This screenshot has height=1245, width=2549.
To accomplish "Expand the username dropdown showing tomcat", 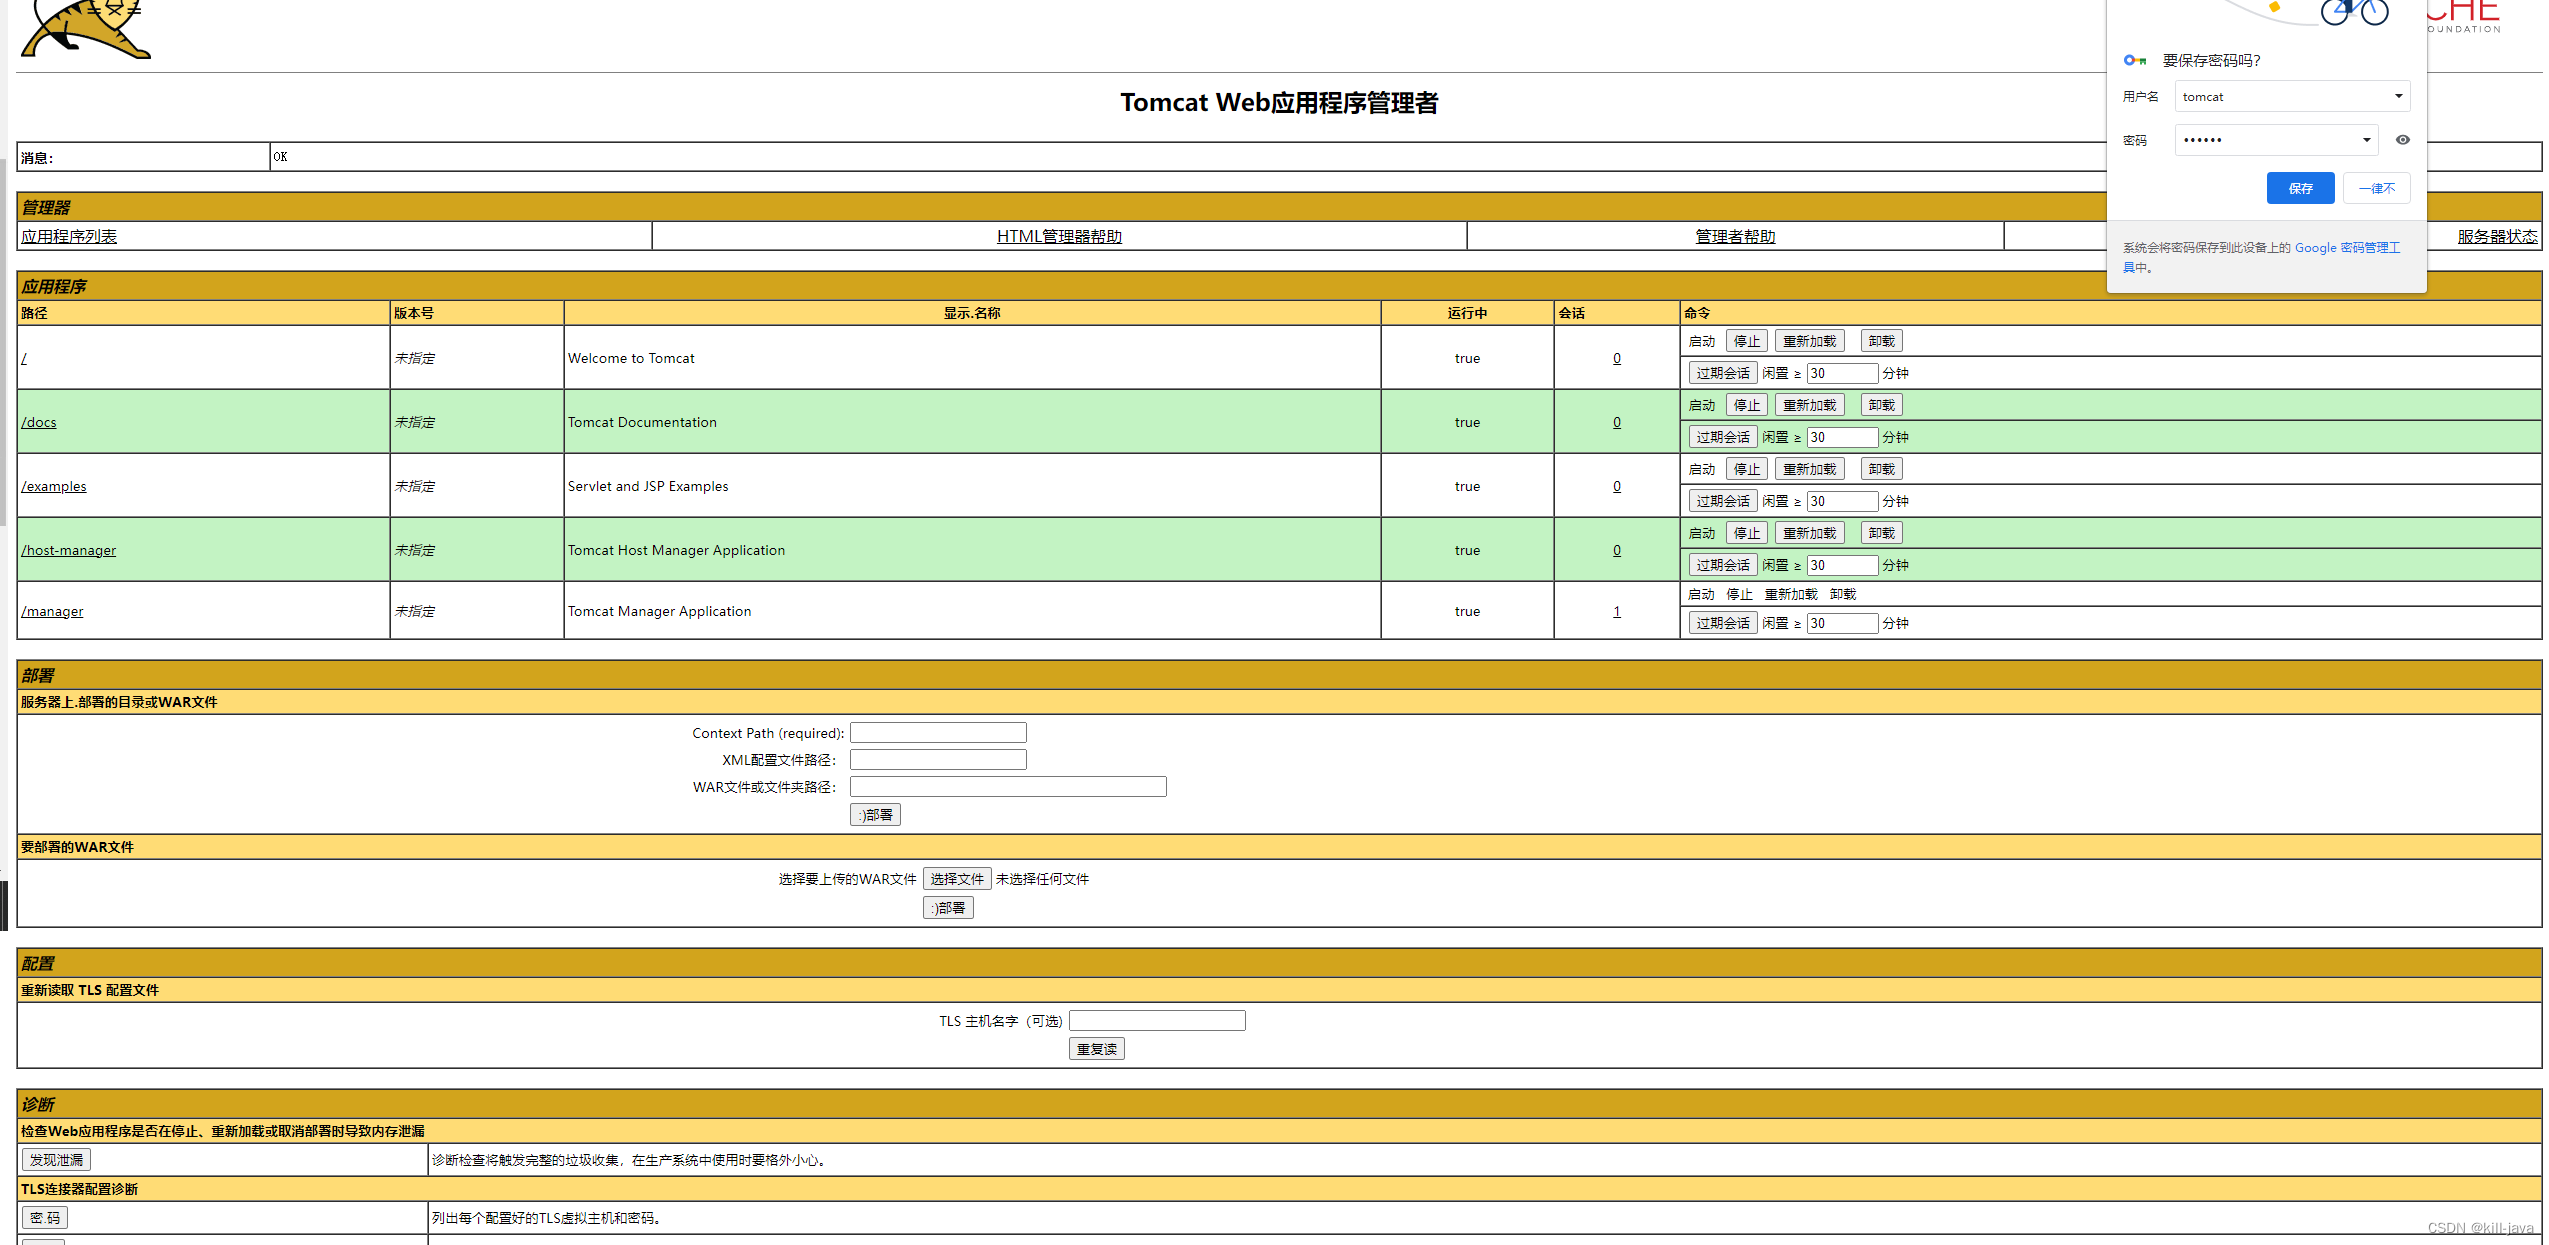I will 2398,96.
